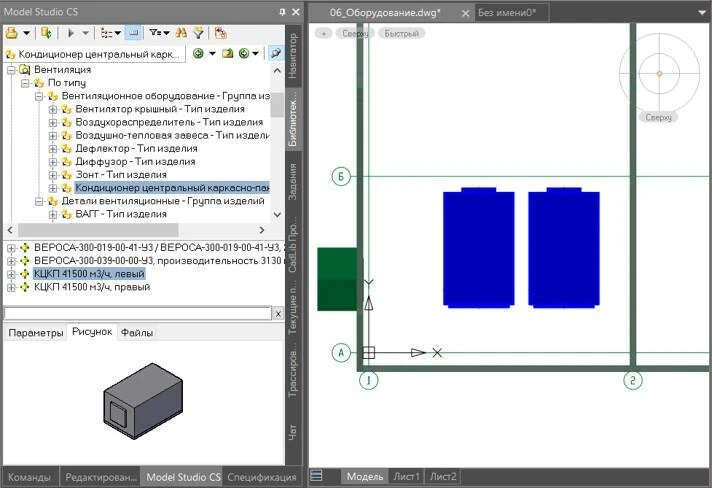Viewport: 712px width, 488px height.
Task: Click the funnel filter icon in toolbar
Action: [199, 32]
